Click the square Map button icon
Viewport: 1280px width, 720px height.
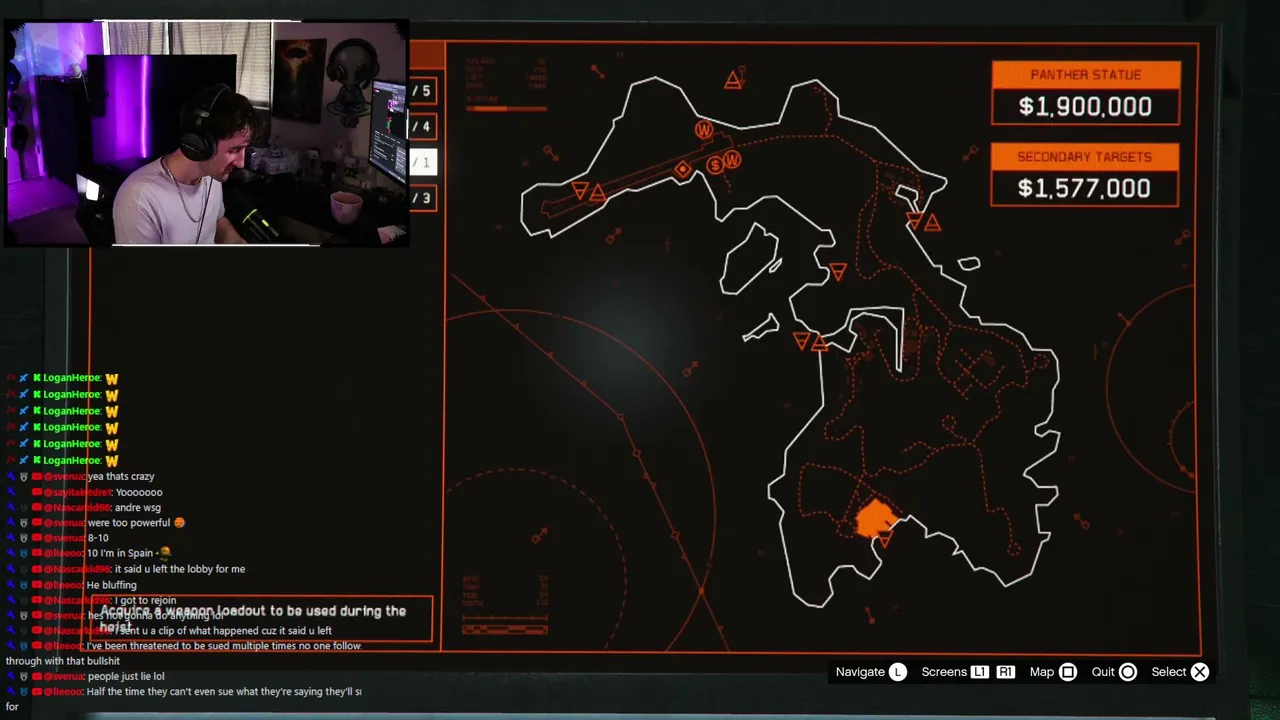point(1068,672)
